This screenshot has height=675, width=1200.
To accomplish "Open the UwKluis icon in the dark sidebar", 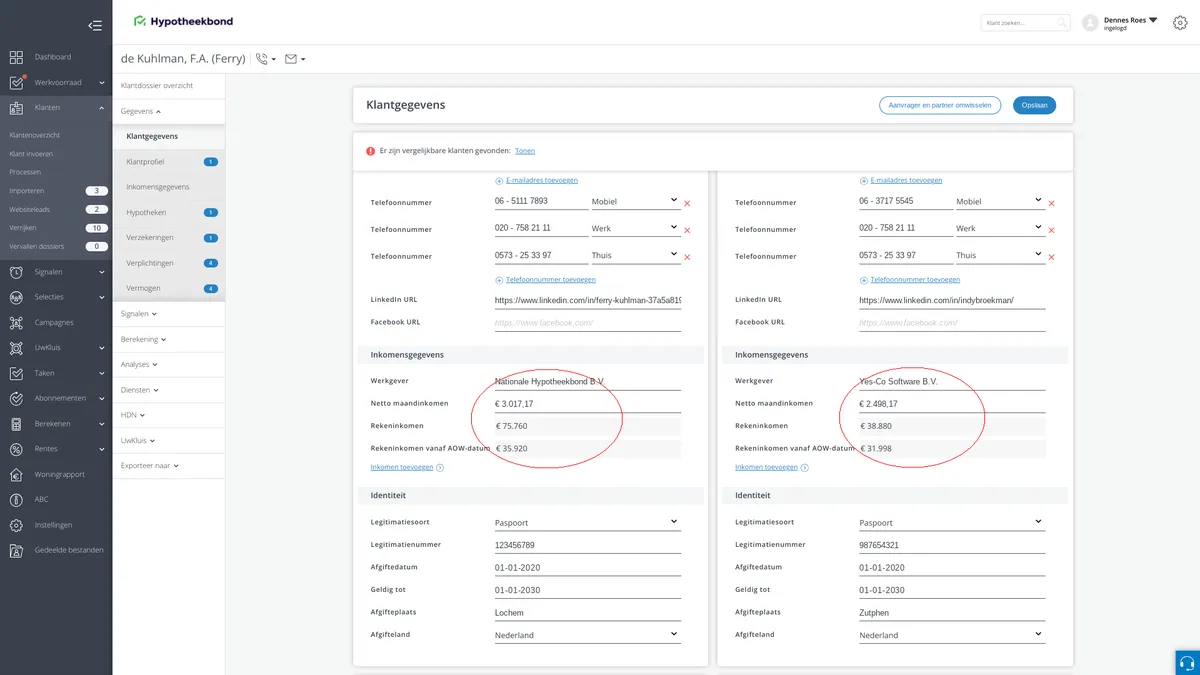I will pyautogui.click(x=16, y=348).
